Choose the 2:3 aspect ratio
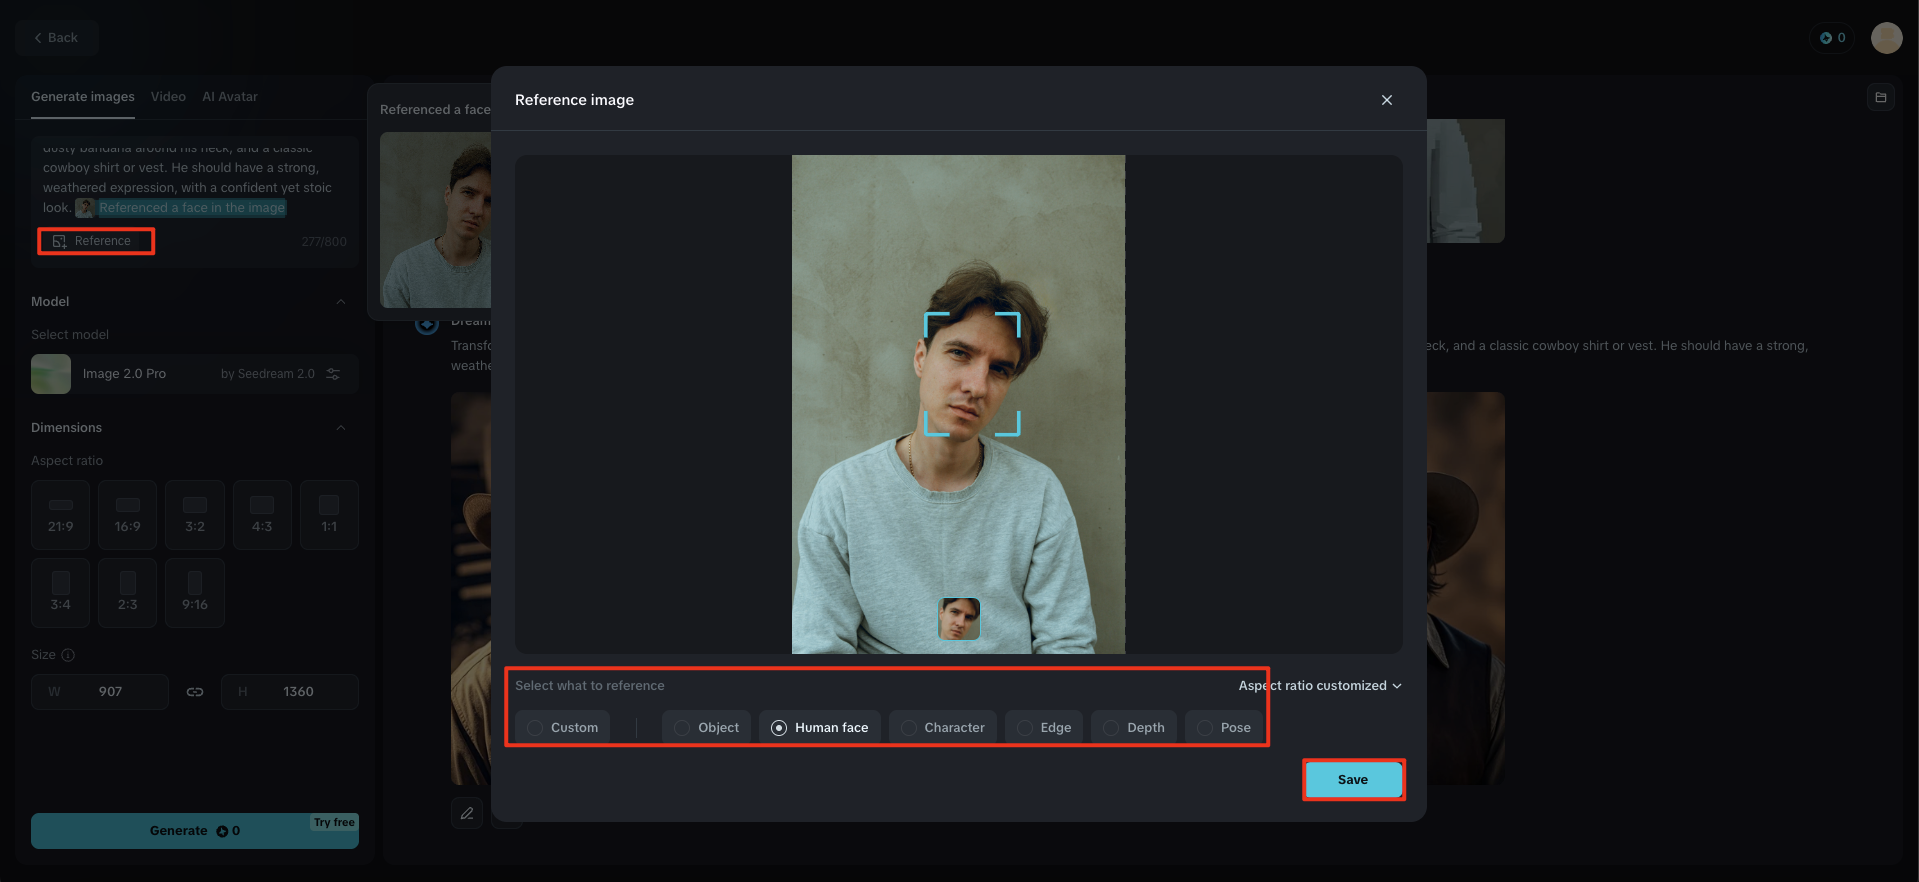Viewport: 1919px width, 882px height. click(x=128, y=593)
